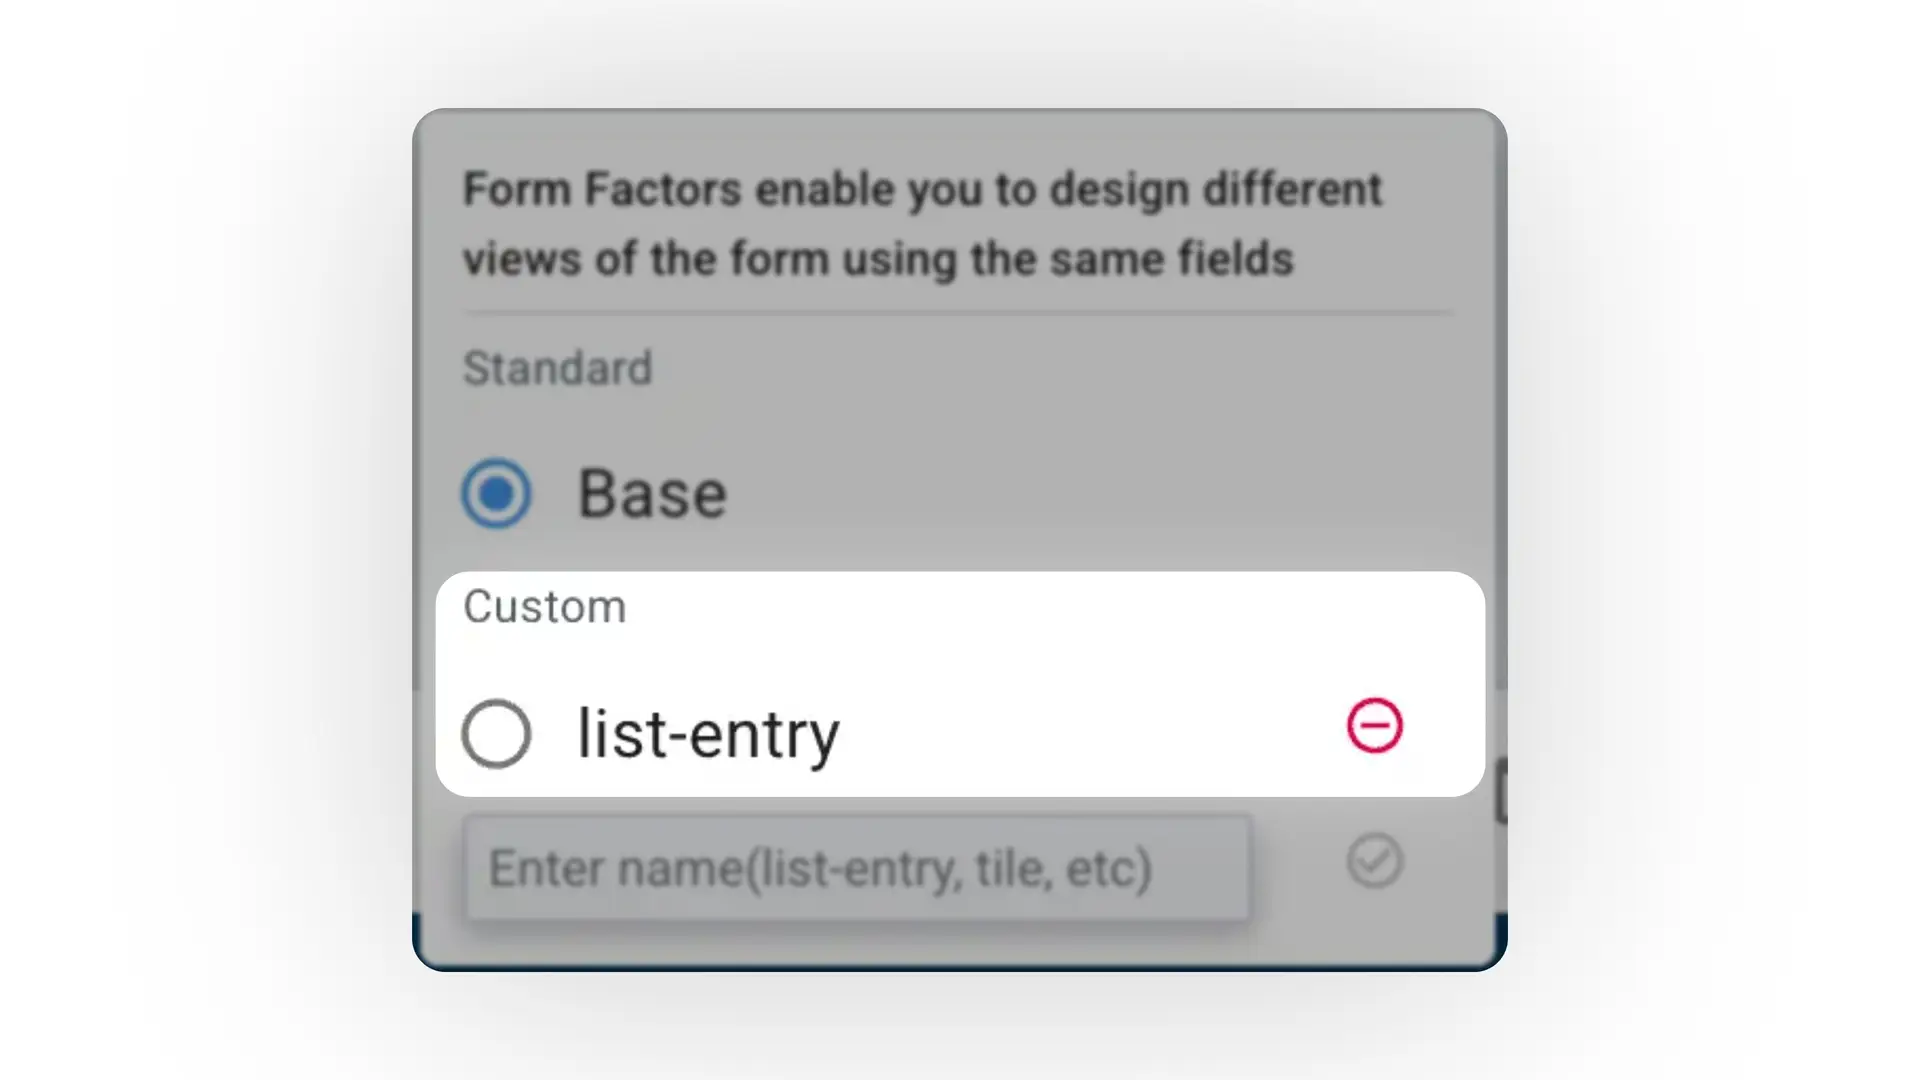Click the Enter name input field
This screenshot has width=1920, height=1080.
[x=858, y=866]
